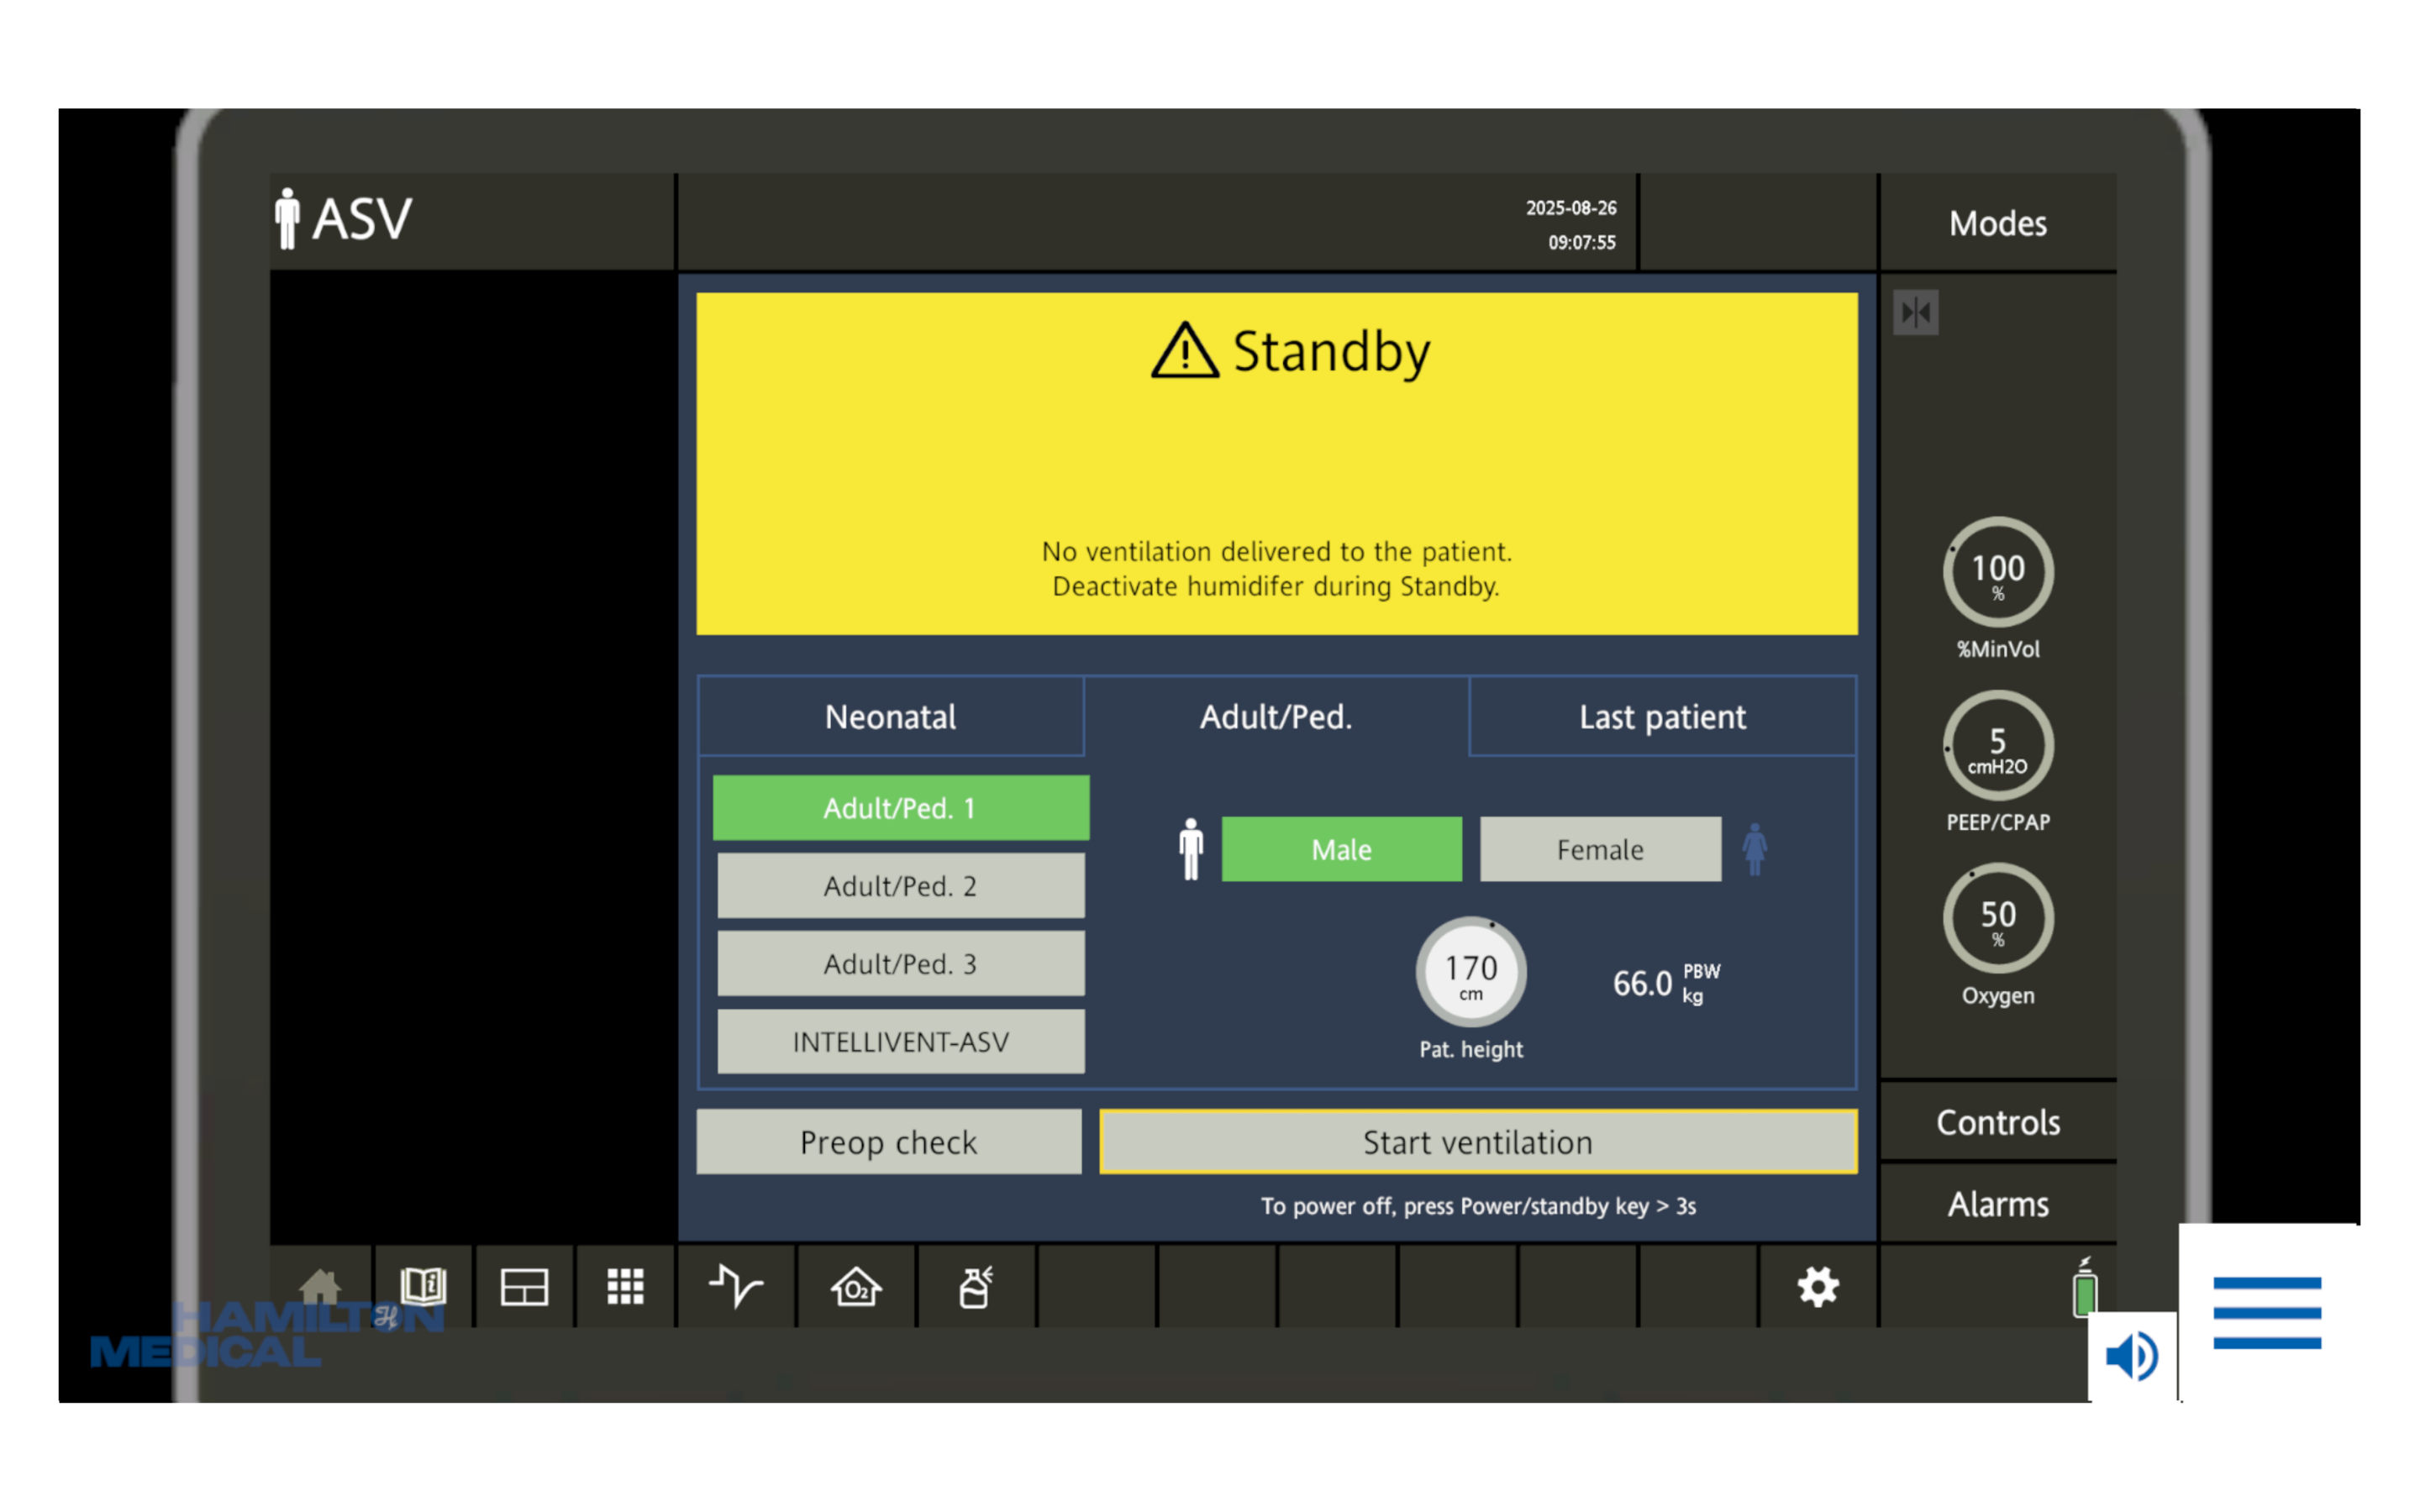2420x1512 pixels.
Task: Switch to the Adult/Ped. tab
Action: pos(1276,717)
